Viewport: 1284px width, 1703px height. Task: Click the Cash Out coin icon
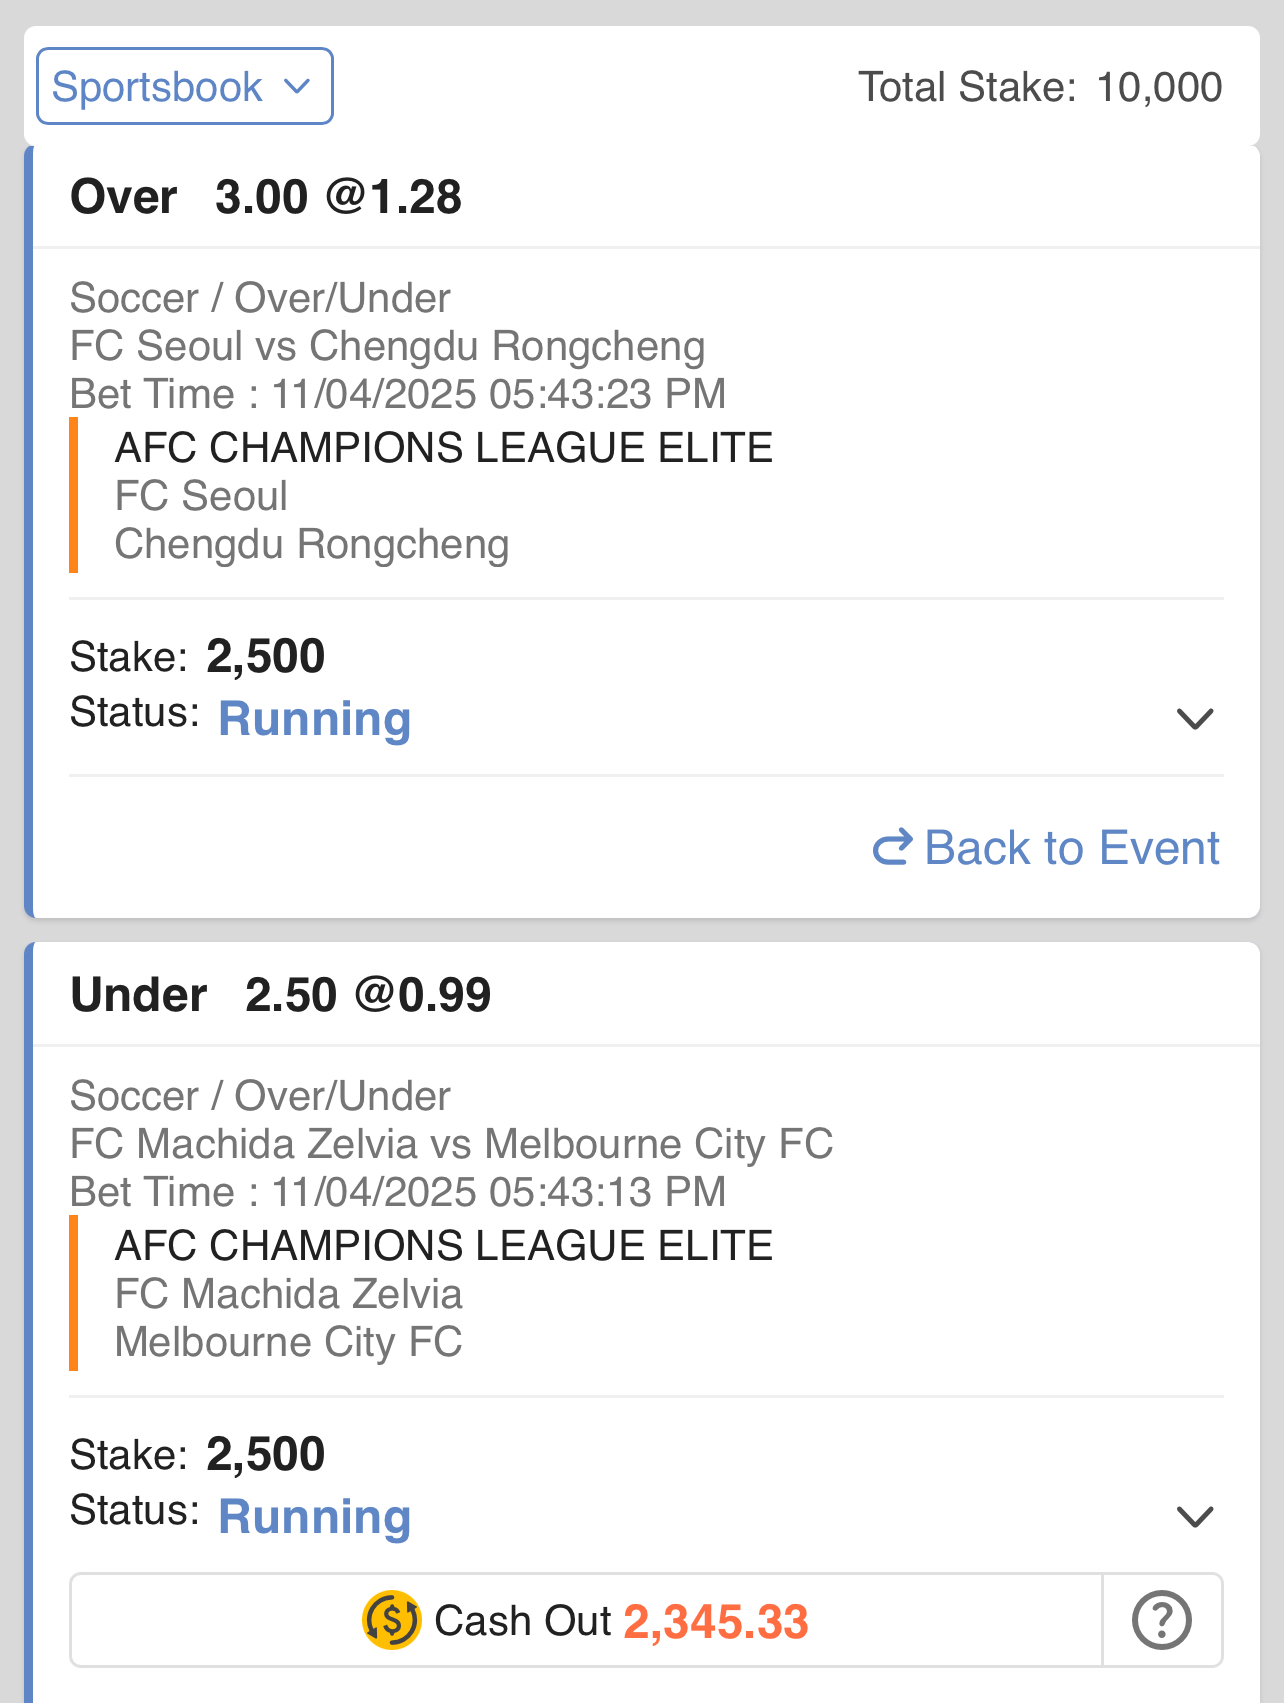[391, 1620]
